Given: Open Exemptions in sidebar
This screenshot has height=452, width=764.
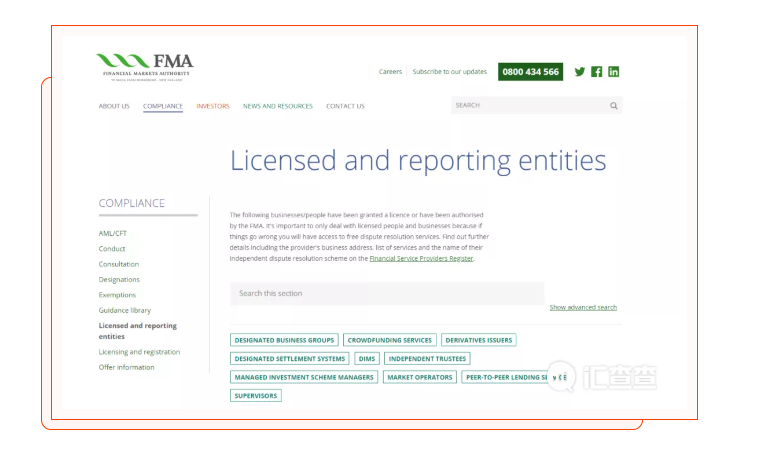Looking at the screenshot, I should click(x=117, y=295).
